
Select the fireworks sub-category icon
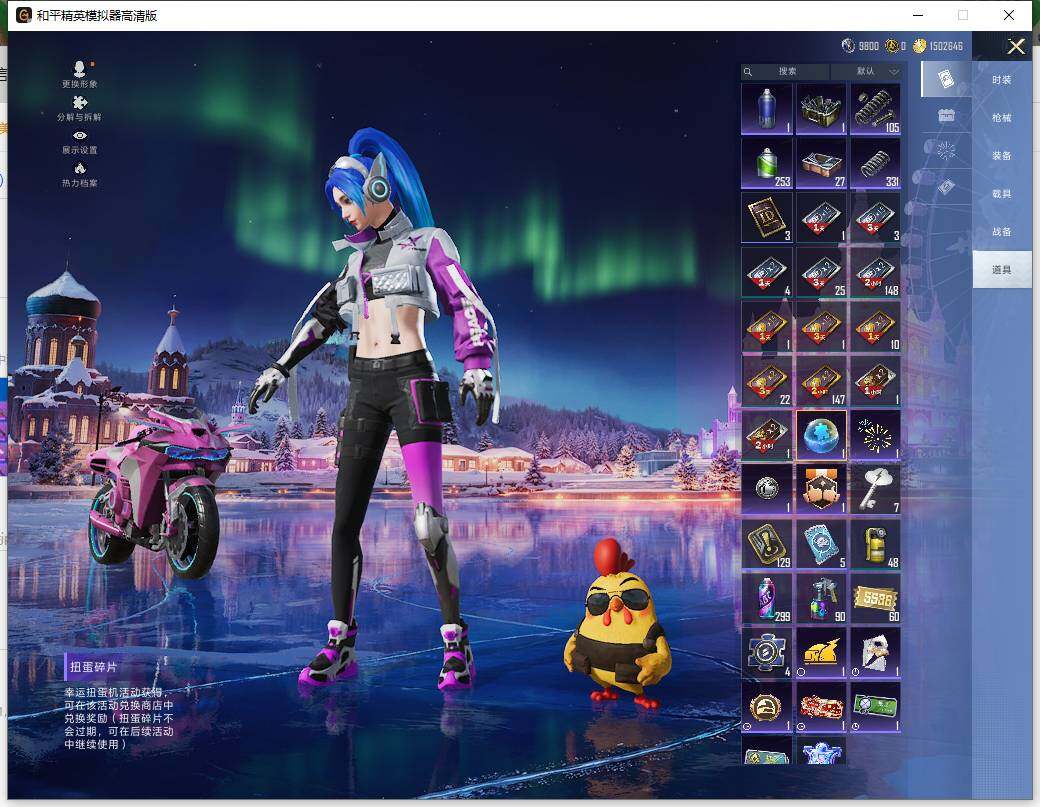coord(946,151)
